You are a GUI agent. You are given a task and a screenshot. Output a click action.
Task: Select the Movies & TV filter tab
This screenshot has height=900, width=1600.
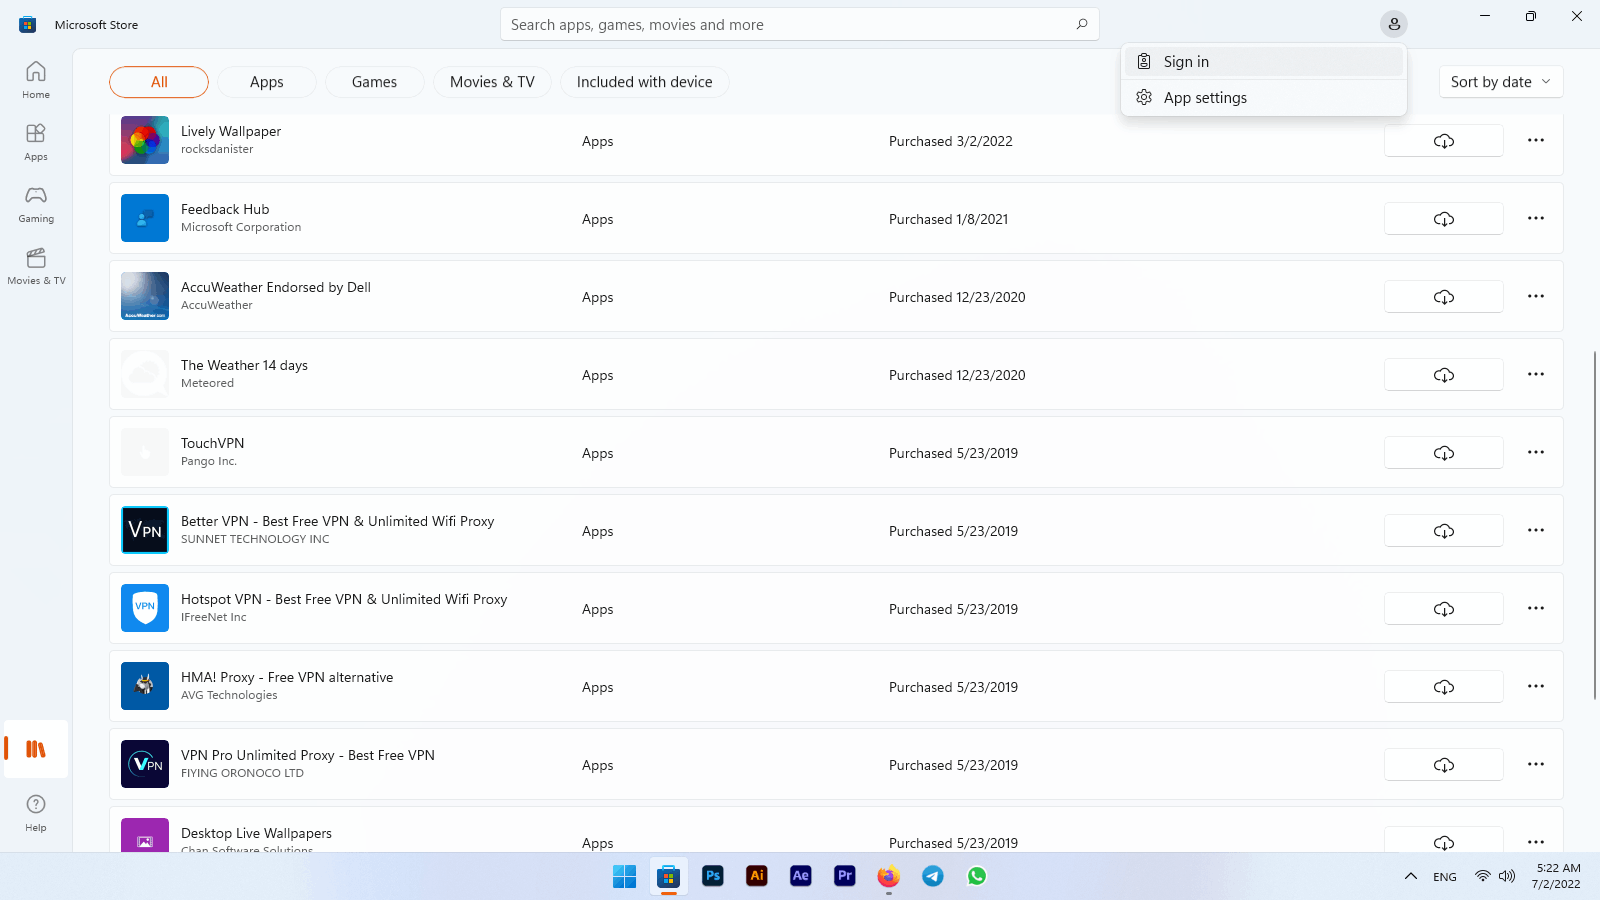492,82
